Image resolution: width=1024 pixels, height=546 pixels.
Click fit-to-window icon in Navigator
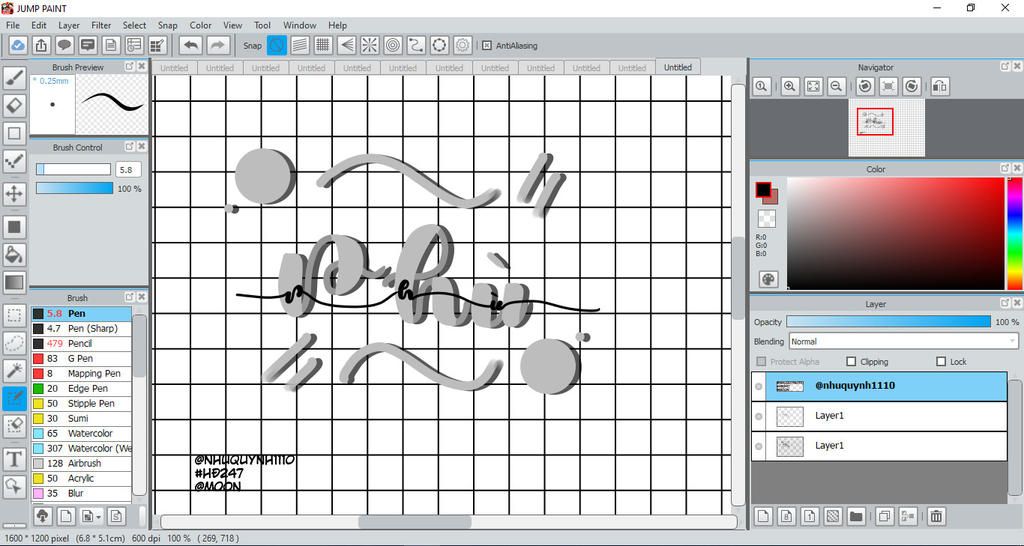[x=813, y=86]
